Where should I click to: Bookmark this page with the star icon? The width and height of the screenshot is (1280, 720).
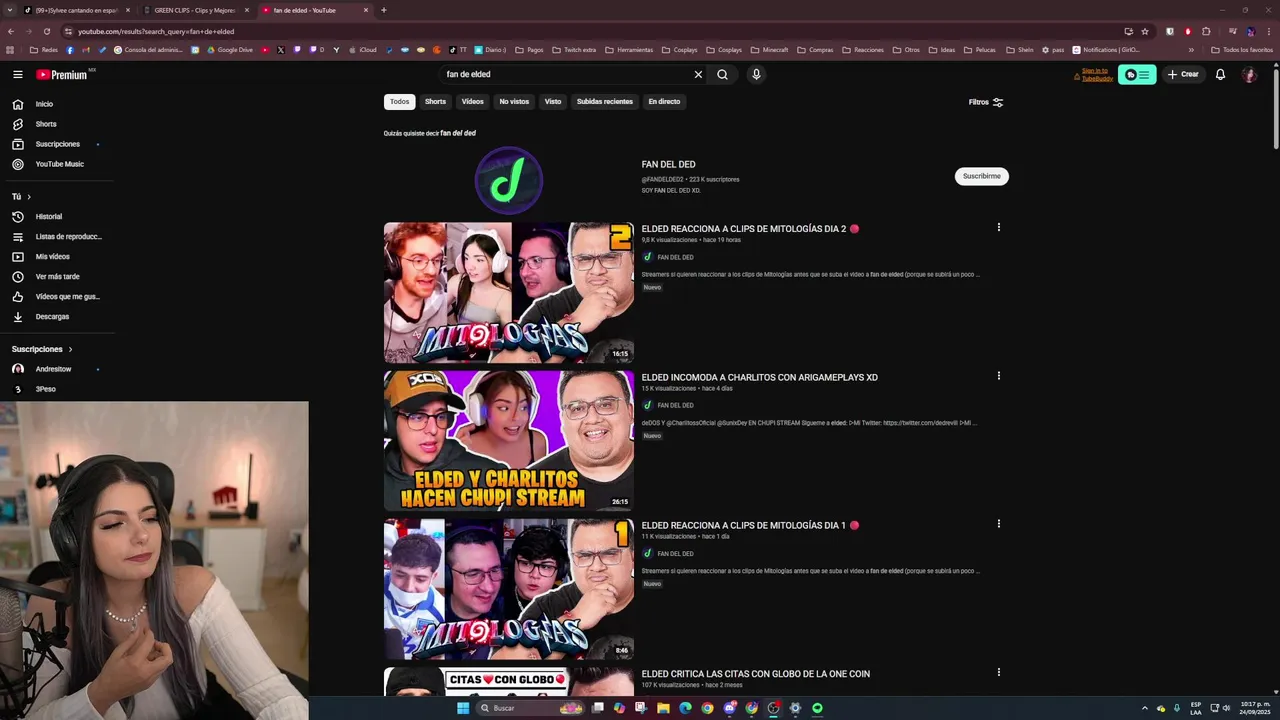pyautogui.click(x=1145, y=31)
